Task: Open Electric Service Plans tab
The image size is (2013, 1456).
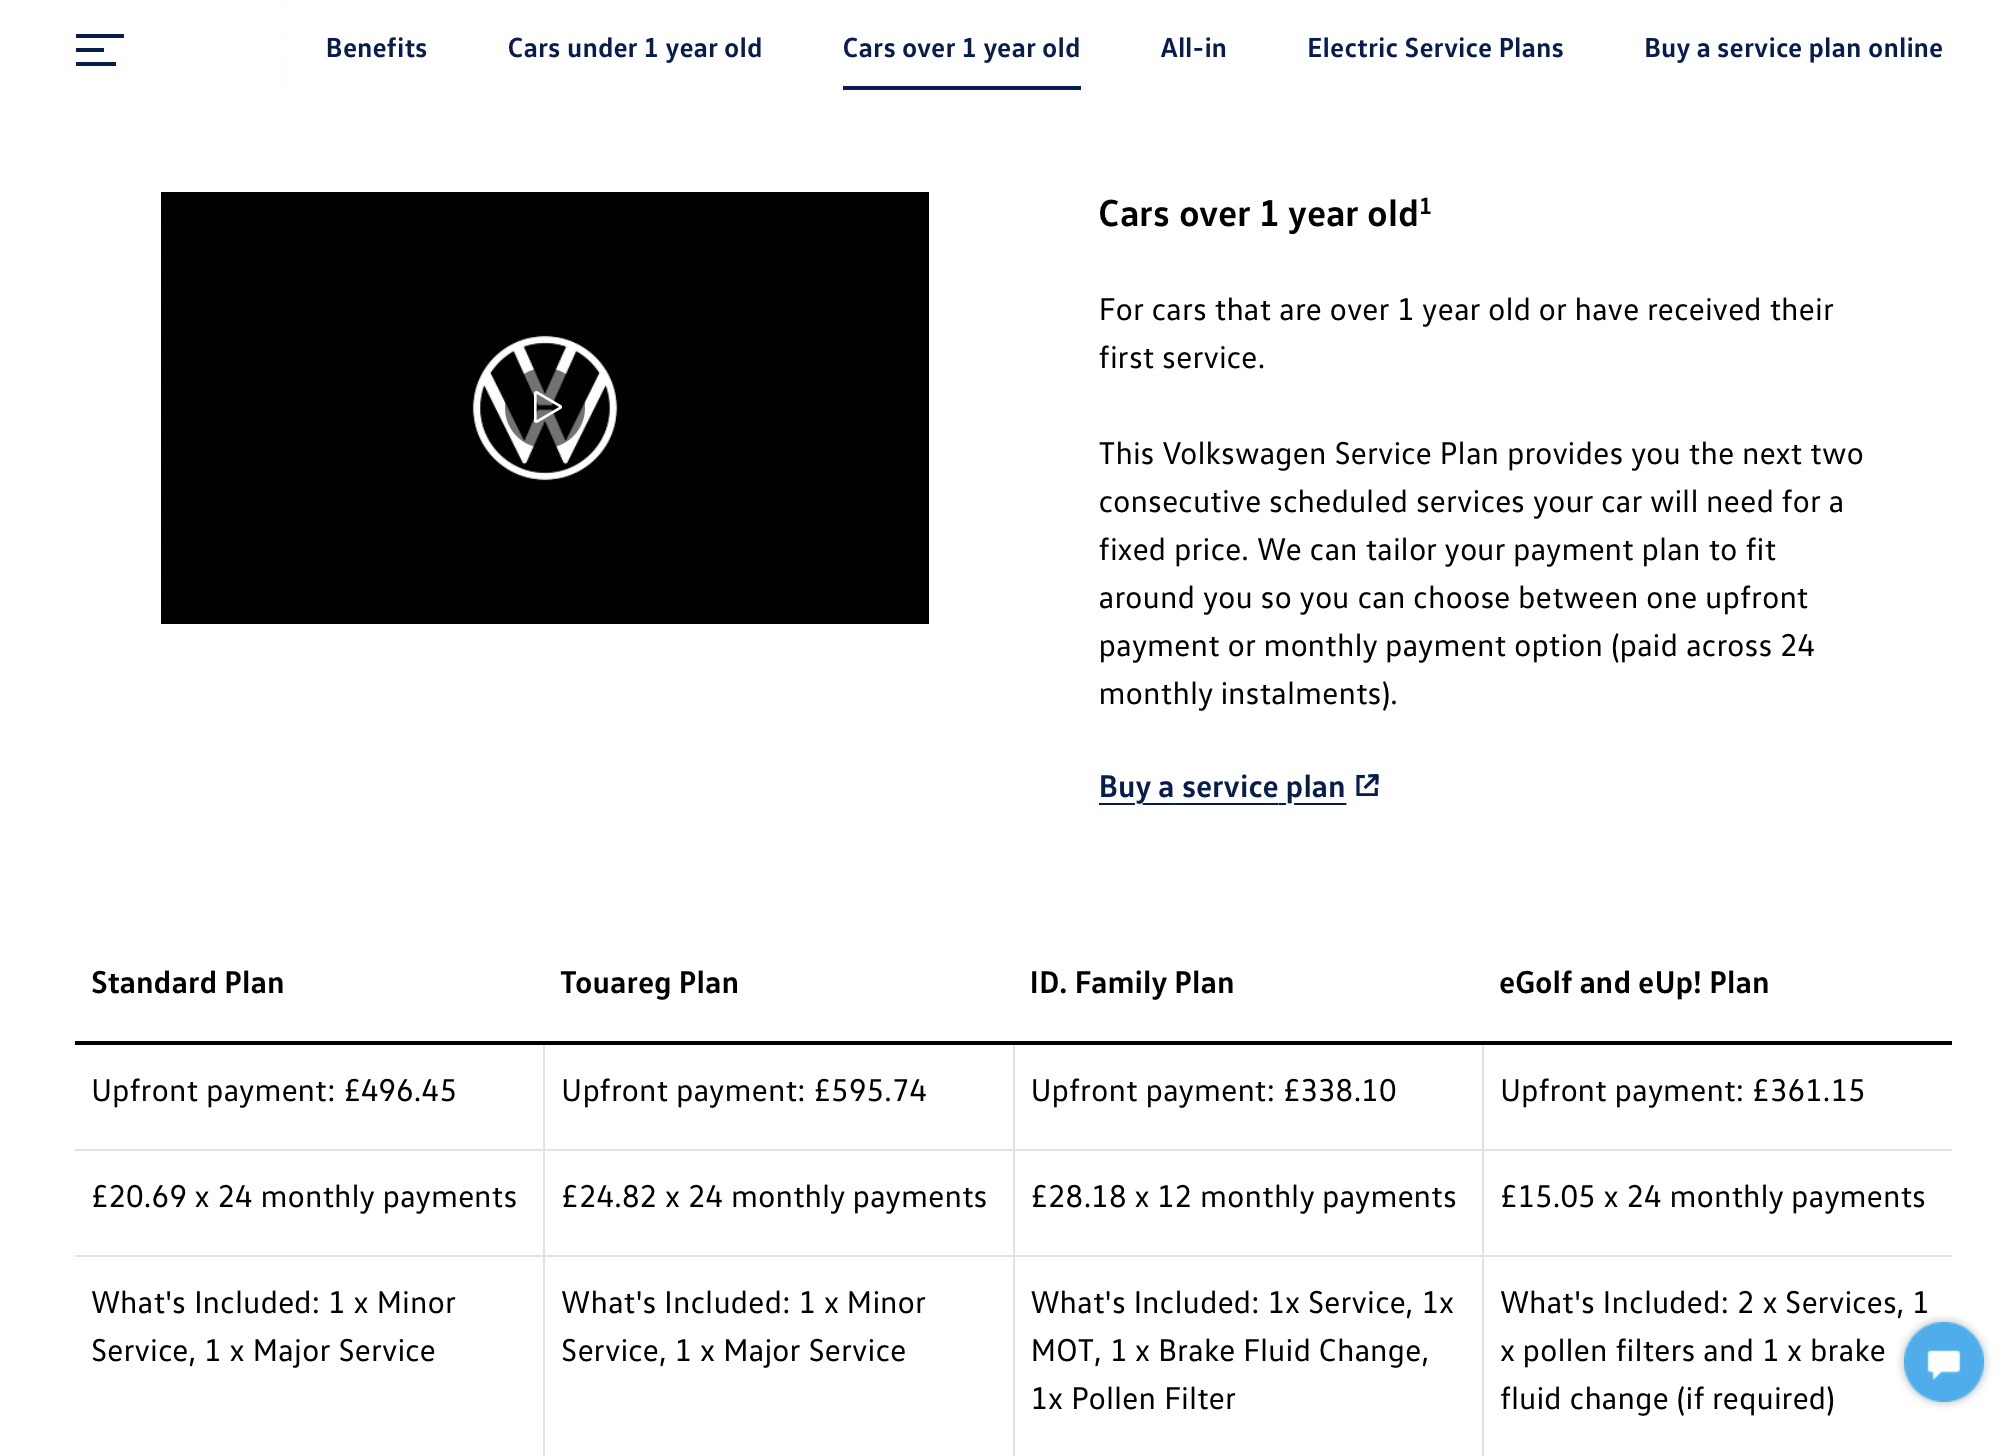Action: pos(1435,48)
